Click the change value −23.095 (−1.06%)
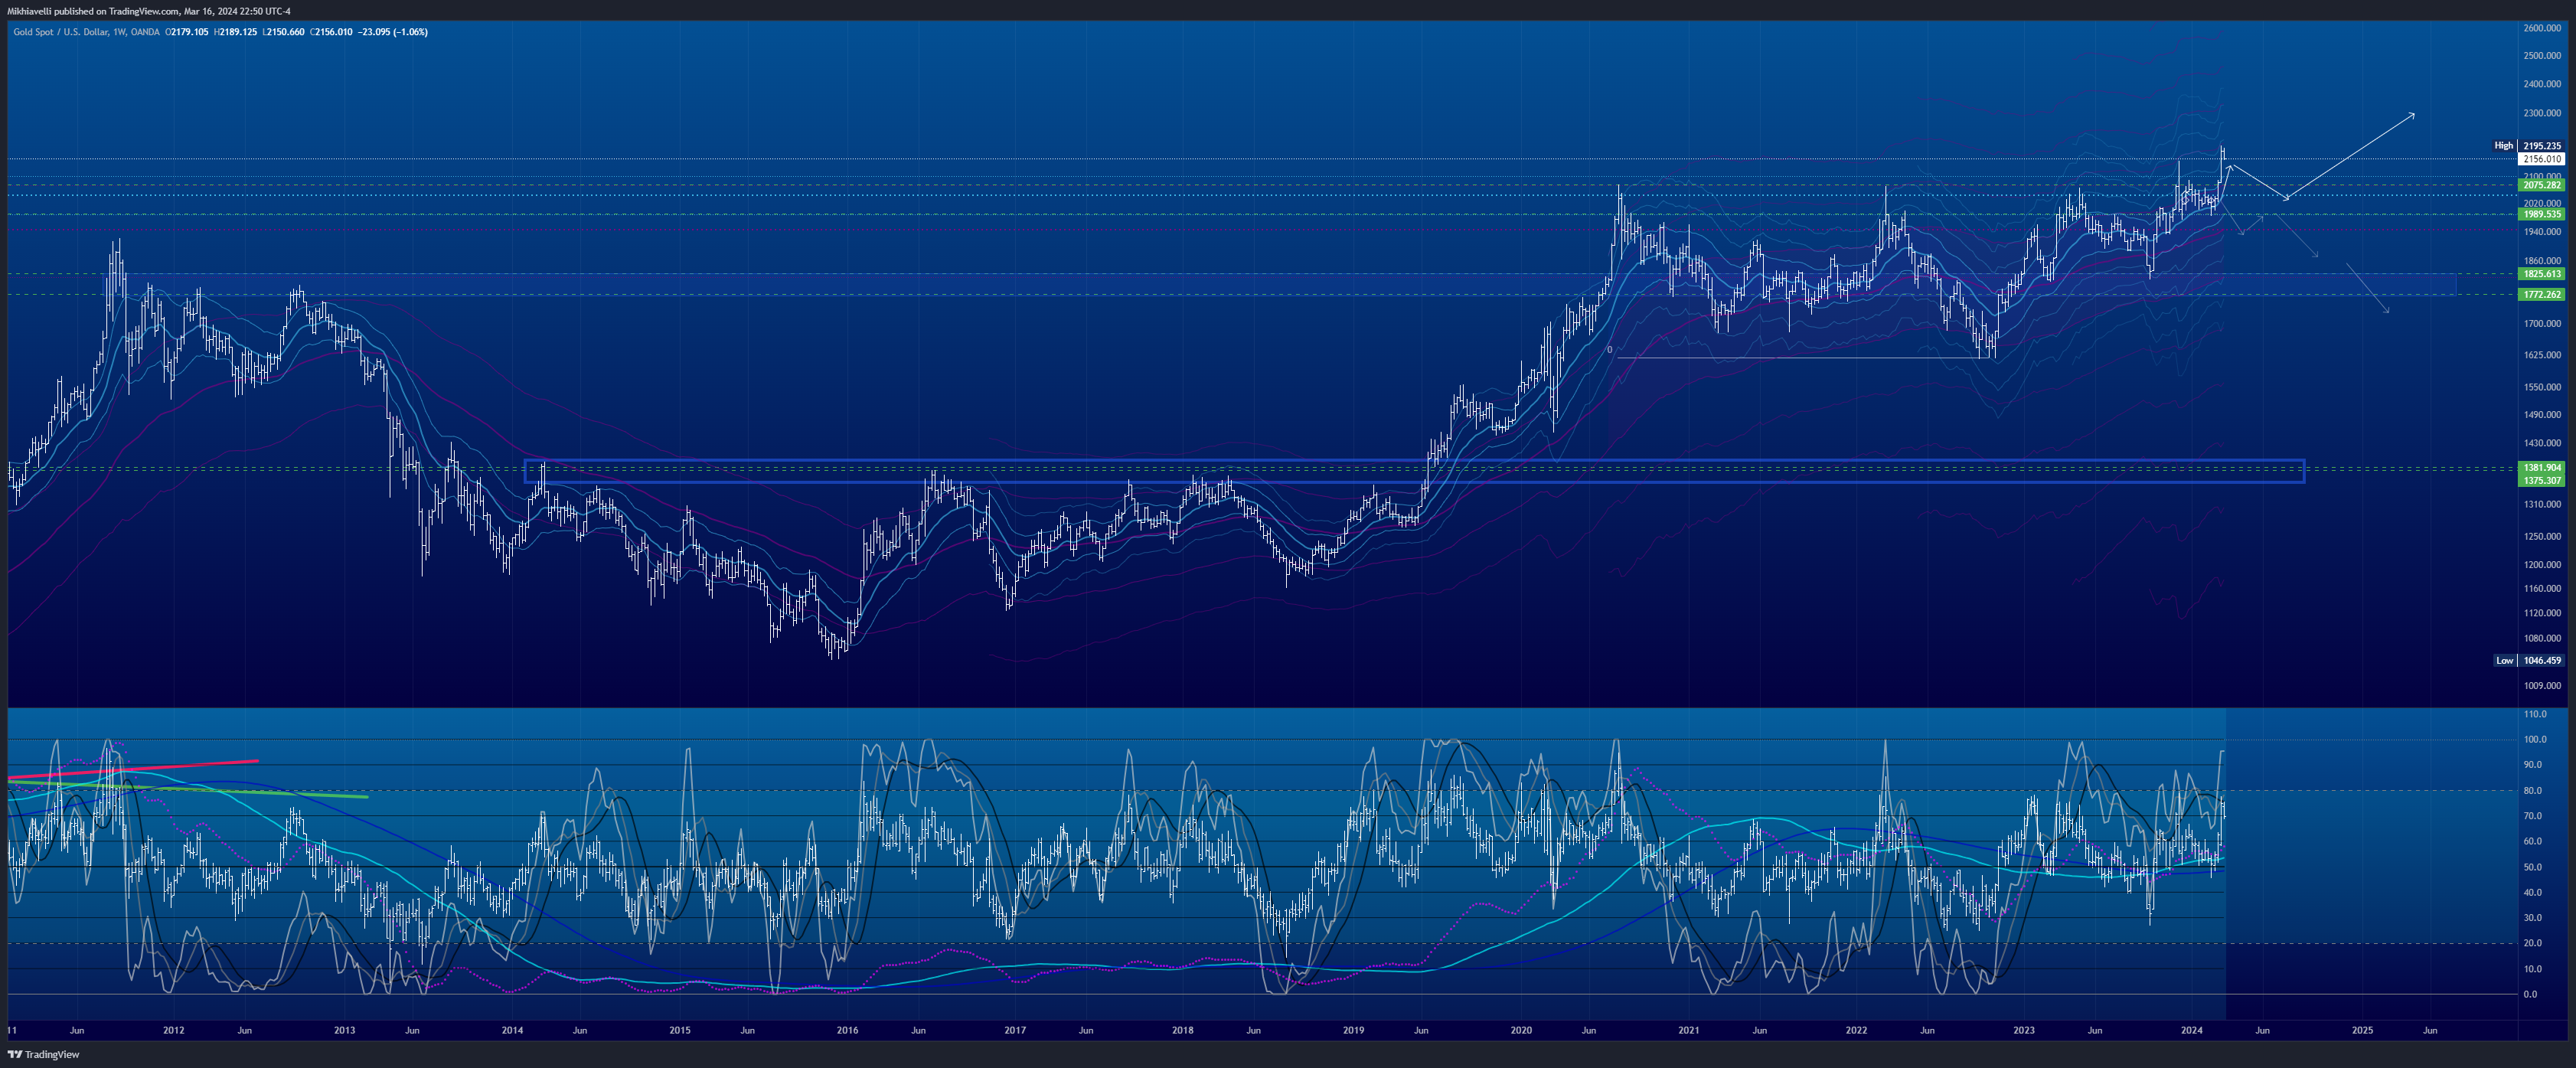The image size is (2576, 1068). click(x=394, y=32)
